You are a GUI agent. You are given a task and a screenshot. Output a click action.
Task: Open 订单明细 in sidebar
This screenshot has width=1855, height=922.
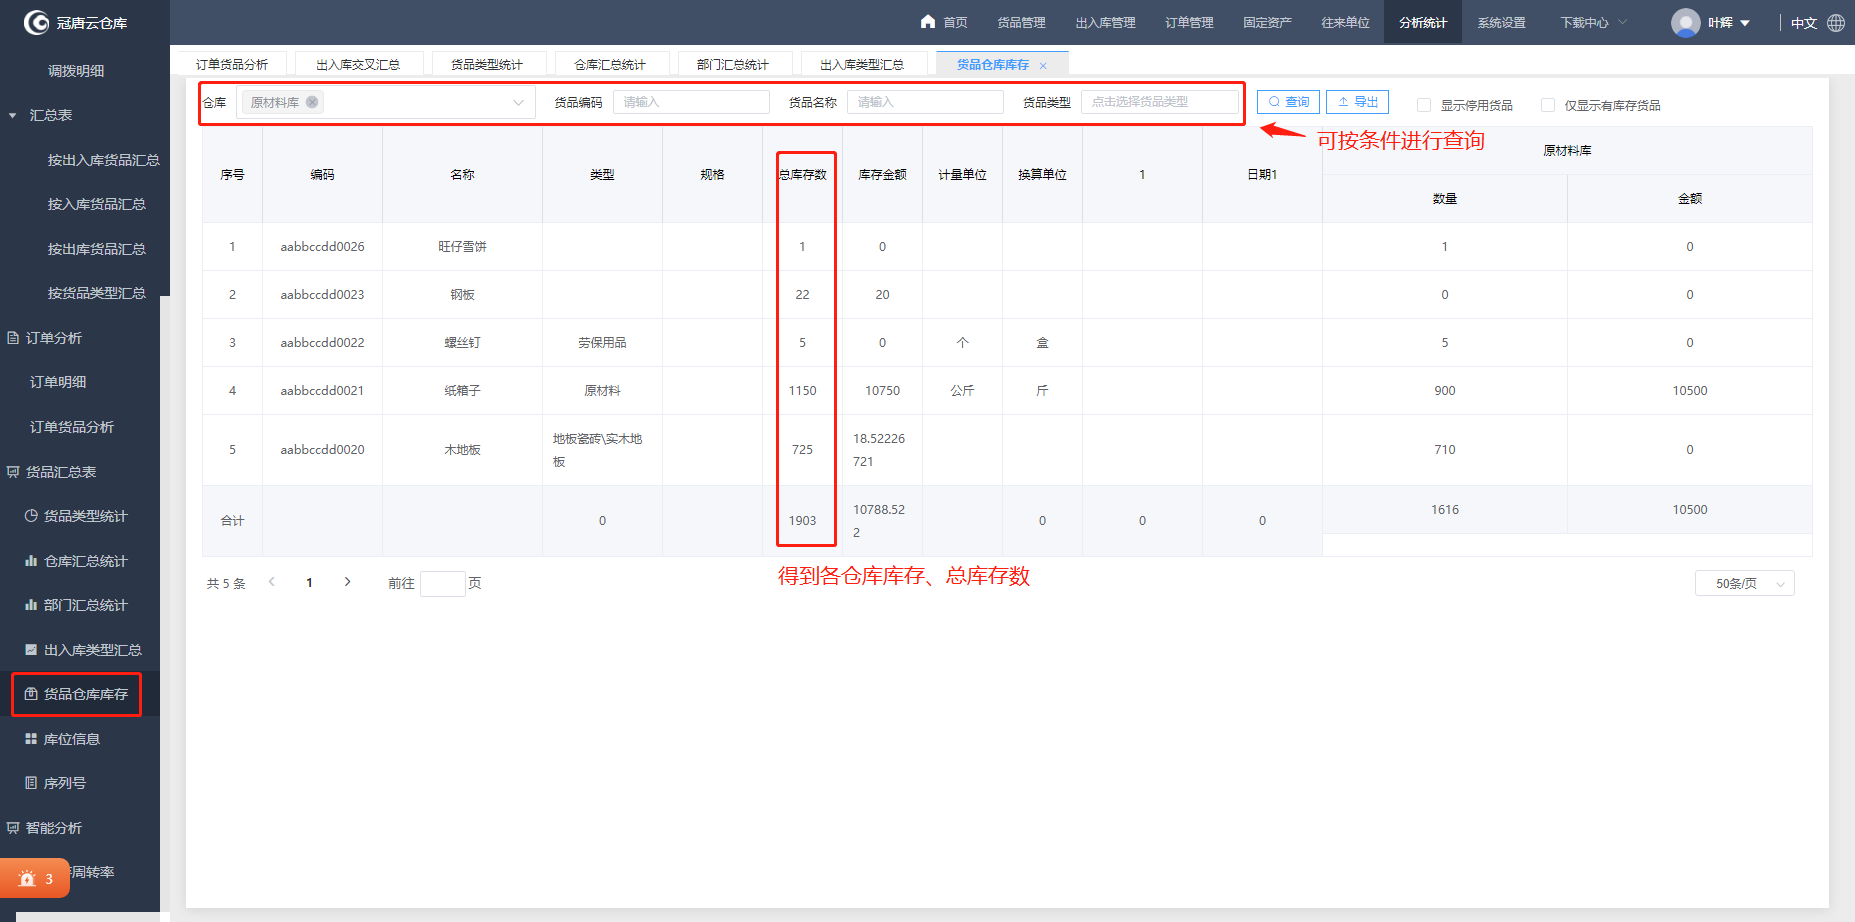pos(58,382)
